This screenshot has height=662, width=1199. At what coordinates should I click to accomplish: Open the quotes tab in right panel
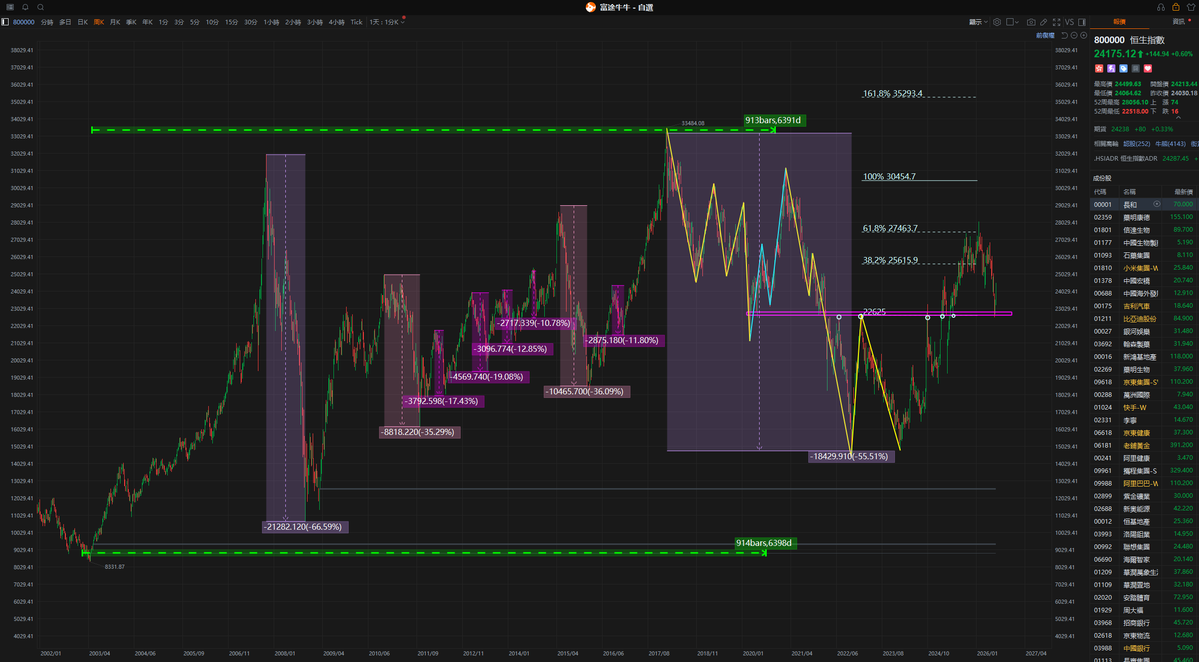(x=1119, y=22)
